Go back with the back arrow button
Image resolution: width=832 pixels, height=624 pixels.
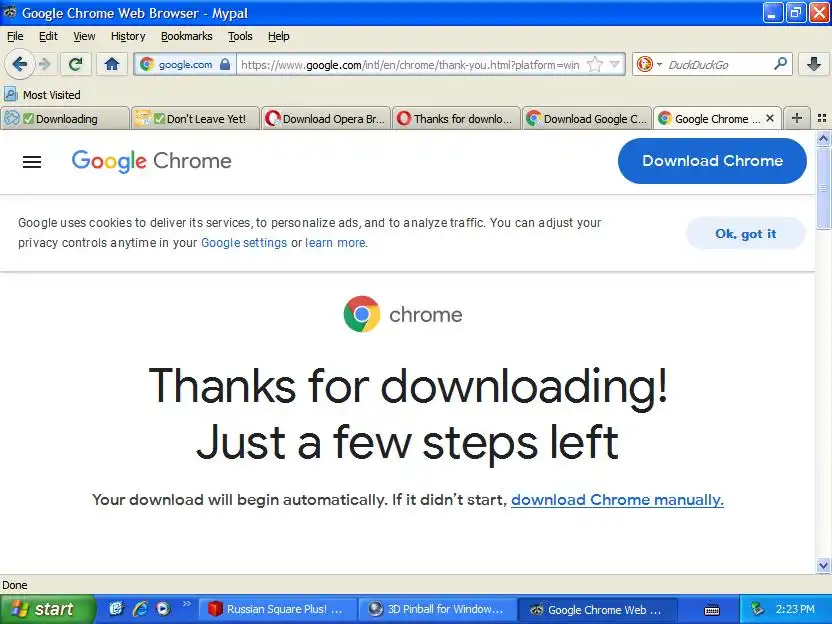[x=20, y=65]
